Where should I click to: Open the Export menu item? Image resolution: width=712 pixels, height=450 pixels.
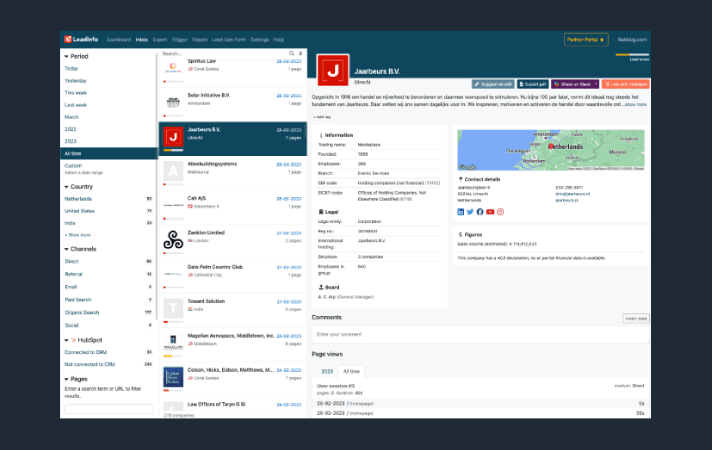coord(160,40)
